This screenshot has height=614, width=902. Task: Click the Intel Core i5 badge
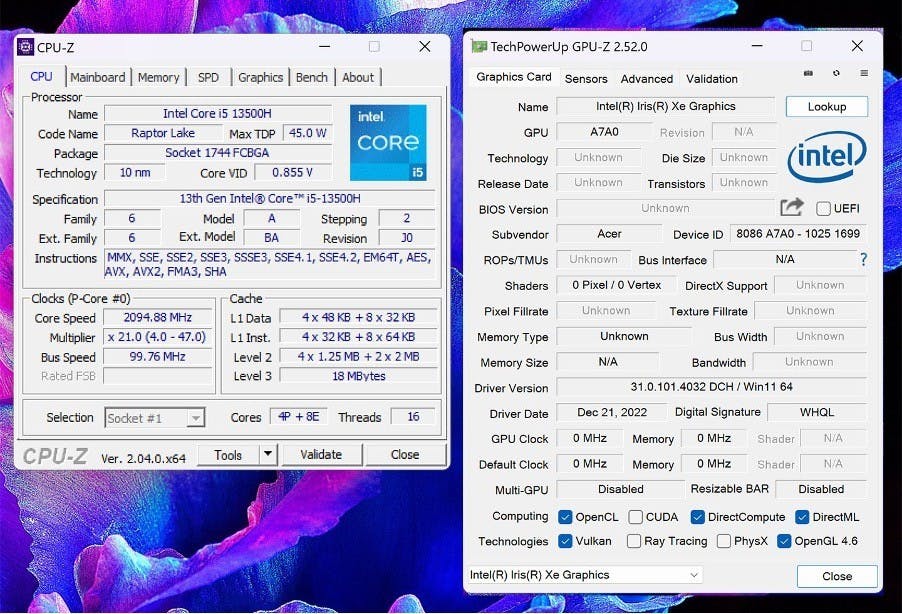tap(388, 143)
